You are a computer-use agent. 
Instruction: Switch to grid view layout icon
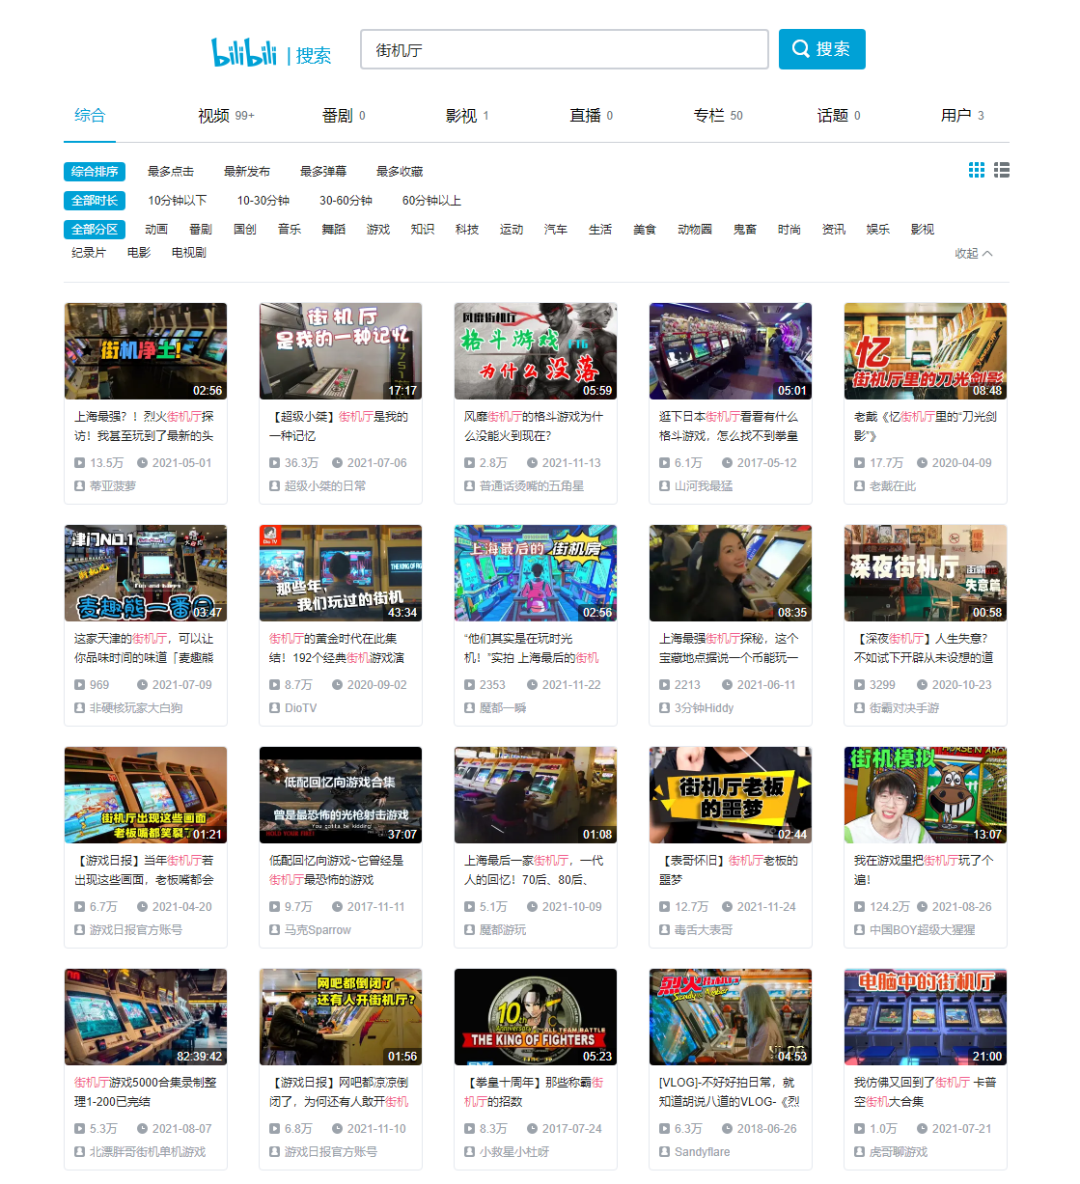click(977, 170)
